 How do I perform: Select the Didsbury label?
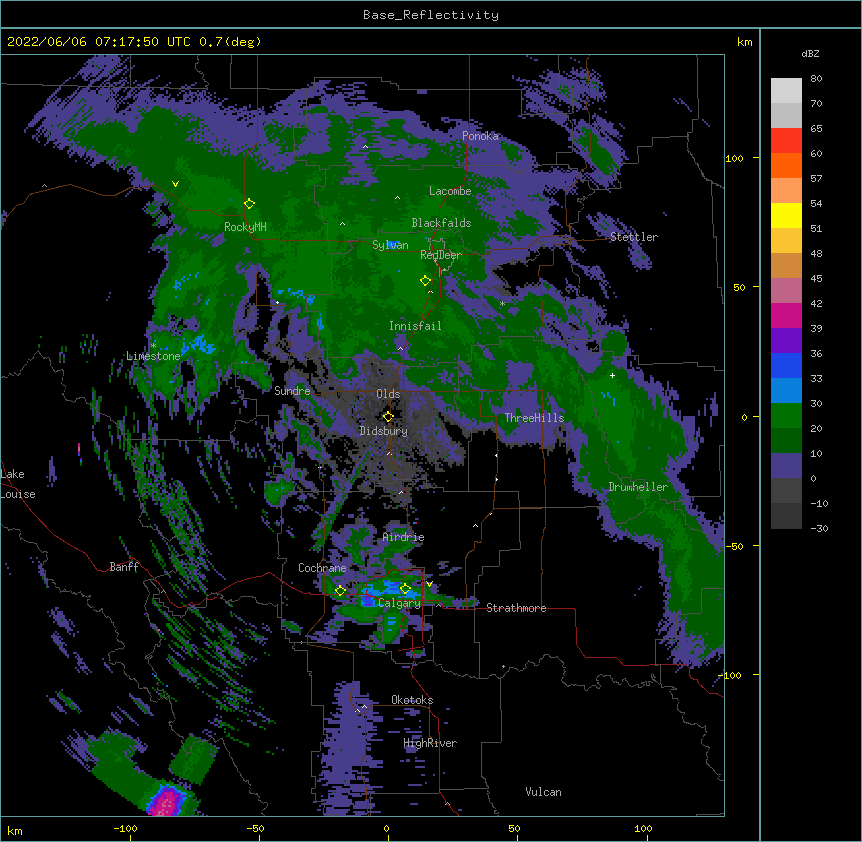[x=384, y=431]
